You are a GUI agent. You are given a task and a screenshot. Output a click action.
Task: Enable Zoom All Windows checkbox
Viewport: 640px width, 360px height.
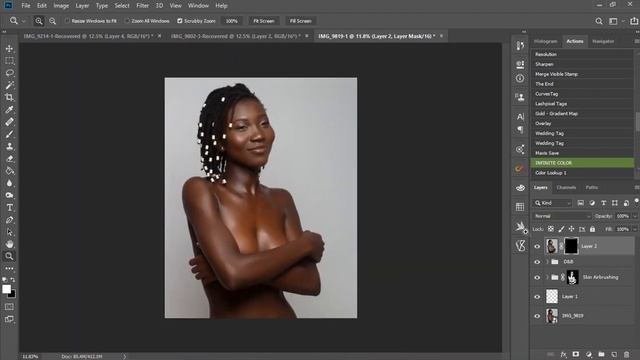[x=127, y=21]
